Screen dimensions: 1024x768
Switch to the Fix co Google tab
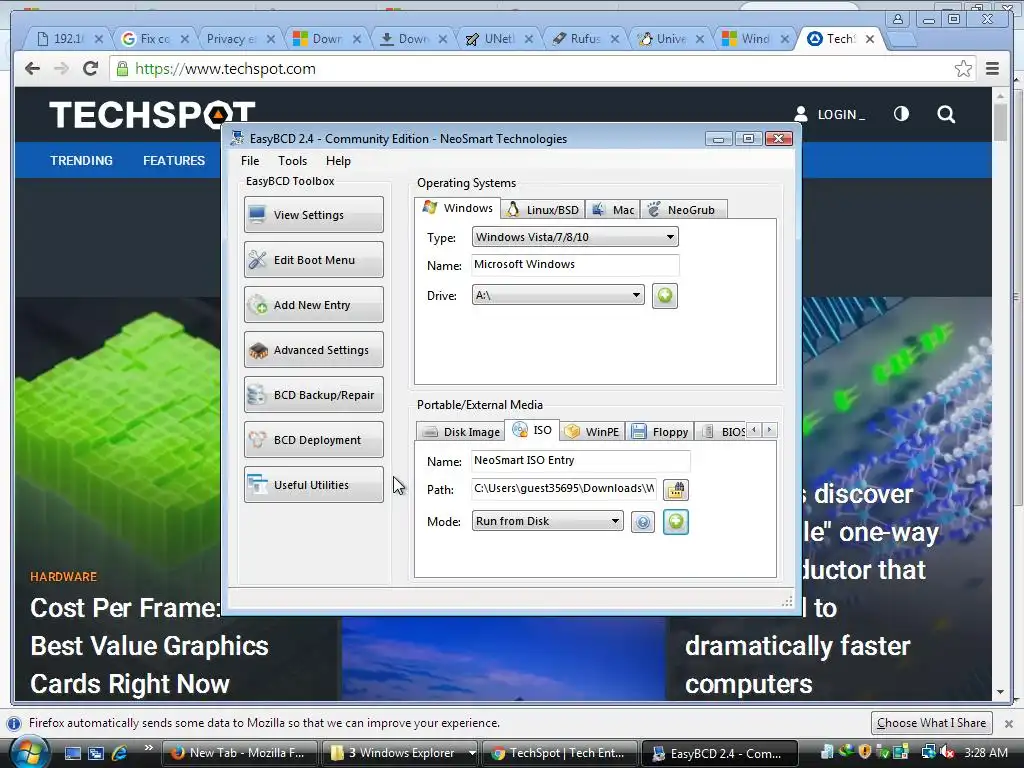tap(155, 39)
